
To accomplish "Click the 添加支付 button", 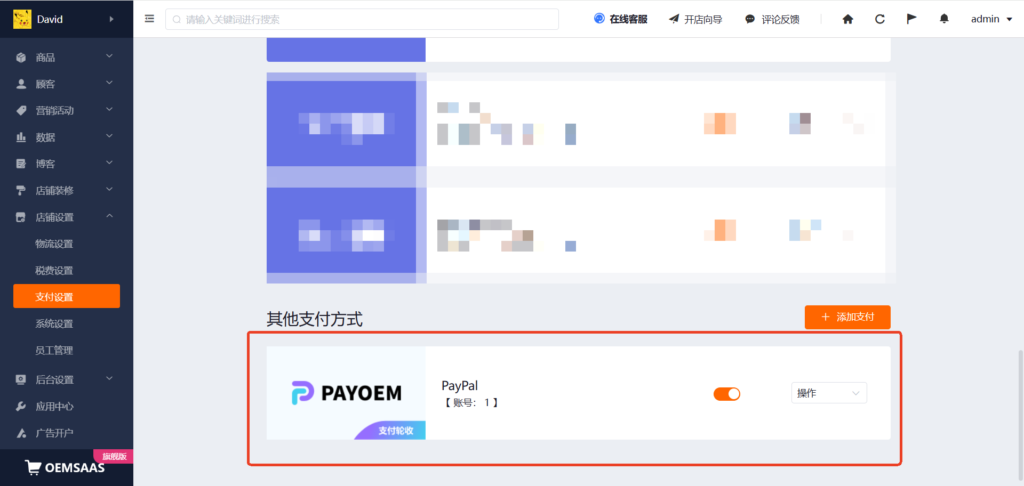I will [847, 317].
